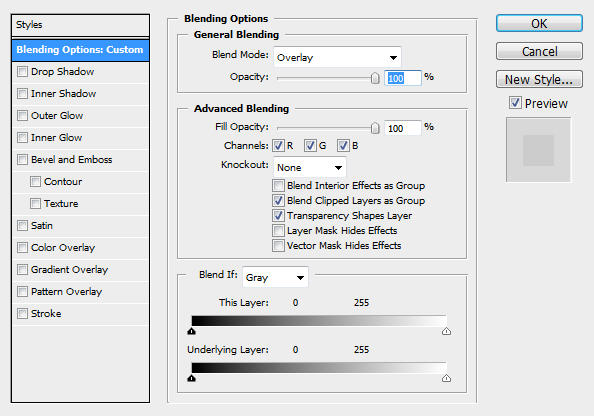Toggle the R channel checkbox
Image resolution: width=594 pixels, height=416 pixels.
[x=278, y=145]
